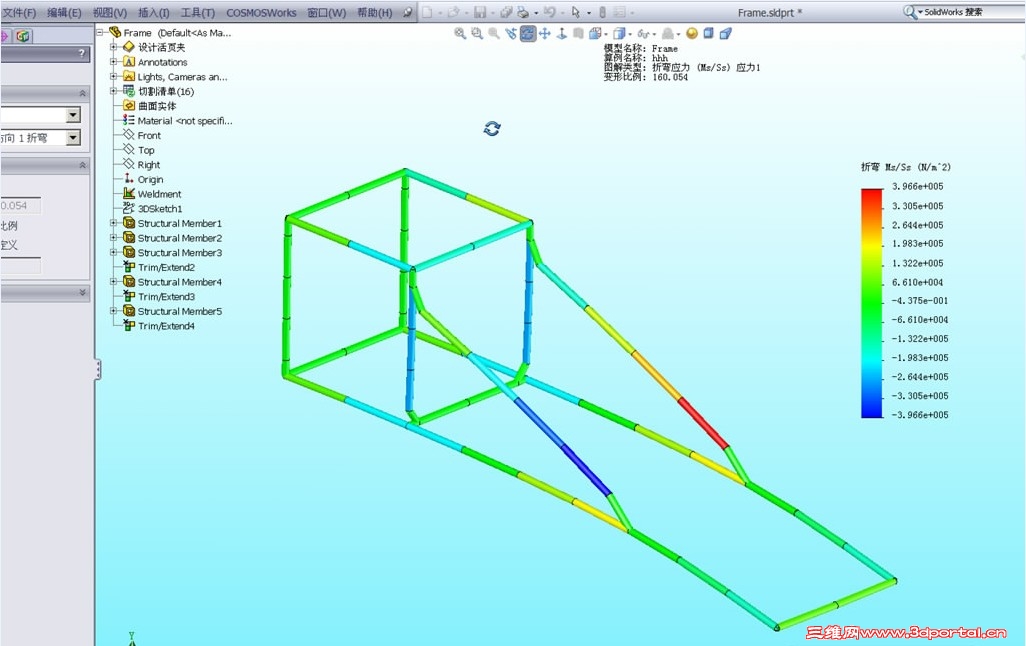Click the SolidWorks 搜索 search field
The image size is (1026, 646).
coord(974,12)
